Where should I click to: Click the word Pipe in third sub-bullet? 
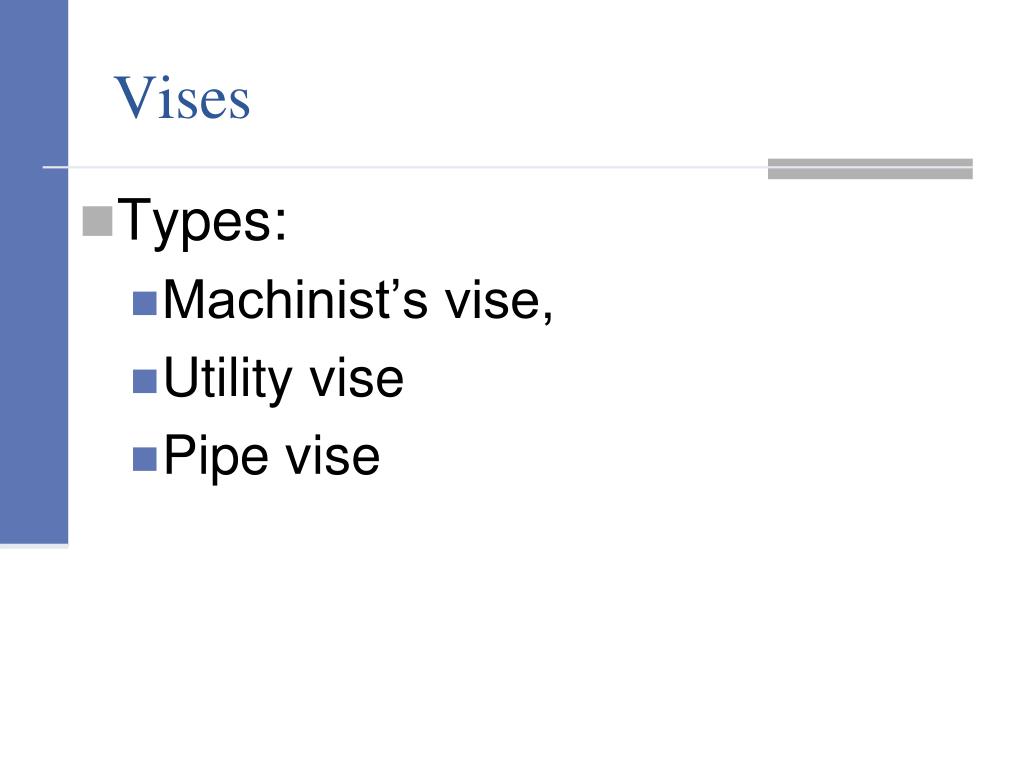pos(216,456)
